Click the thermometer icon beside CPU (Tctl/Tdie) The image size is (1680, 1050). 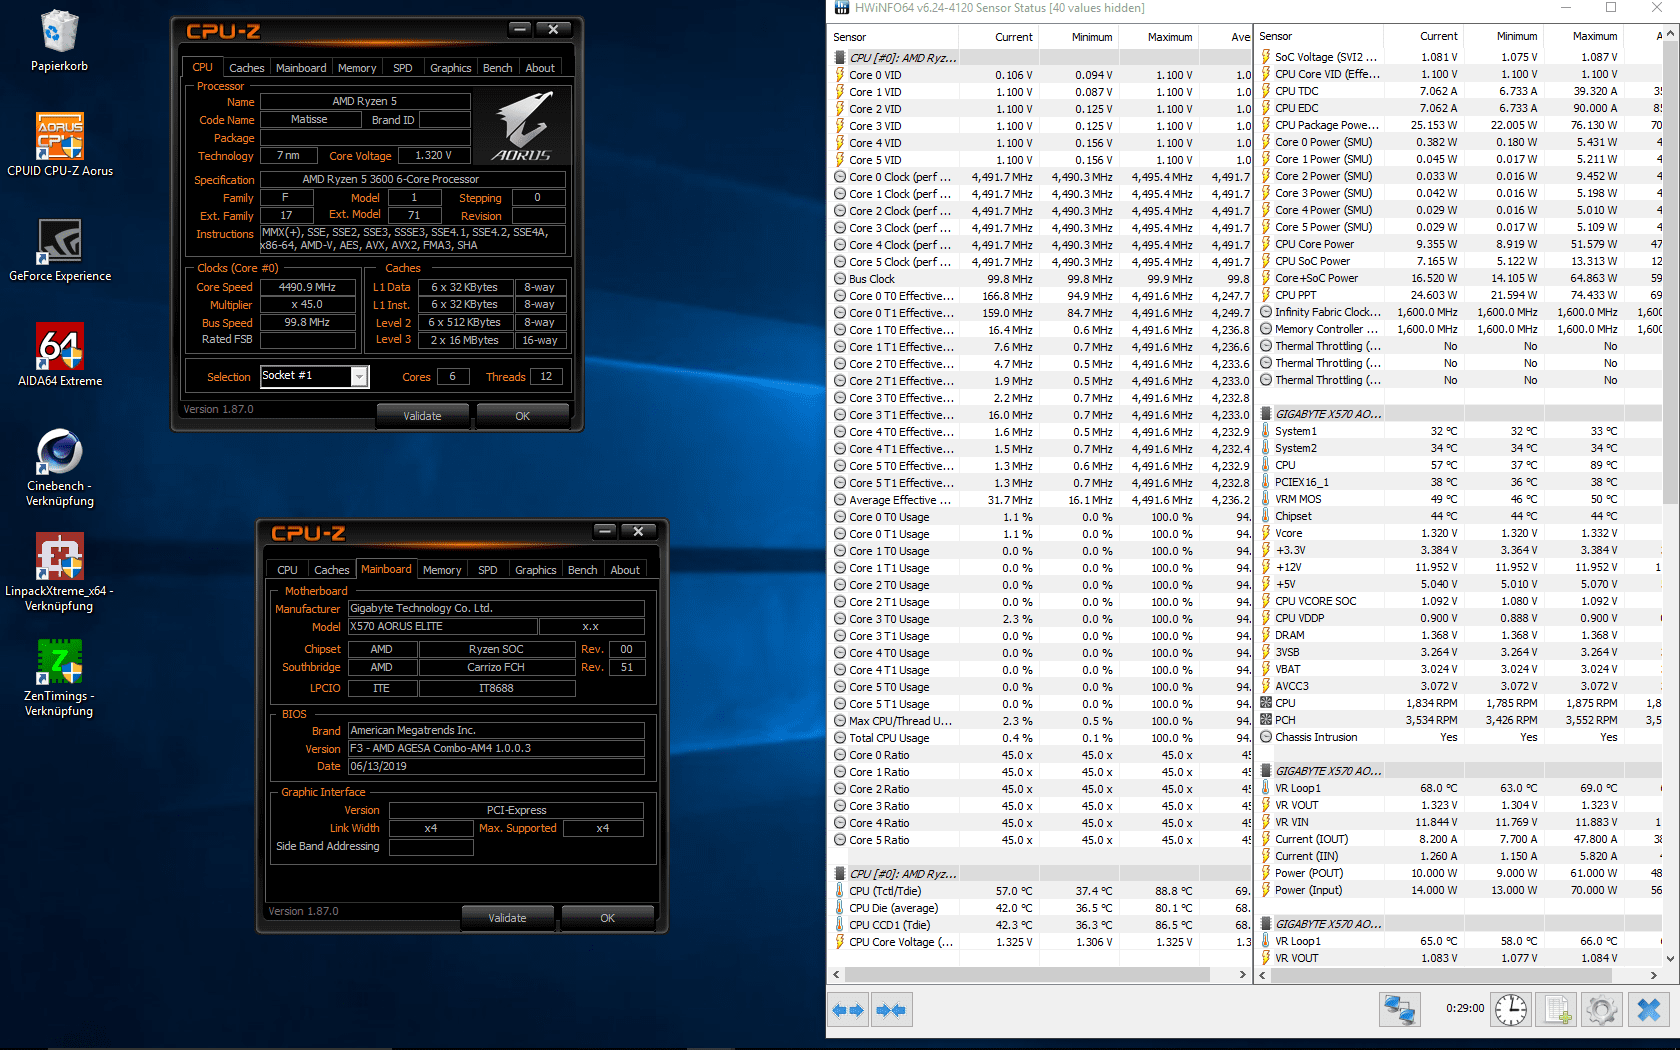[x=840, y=891]
